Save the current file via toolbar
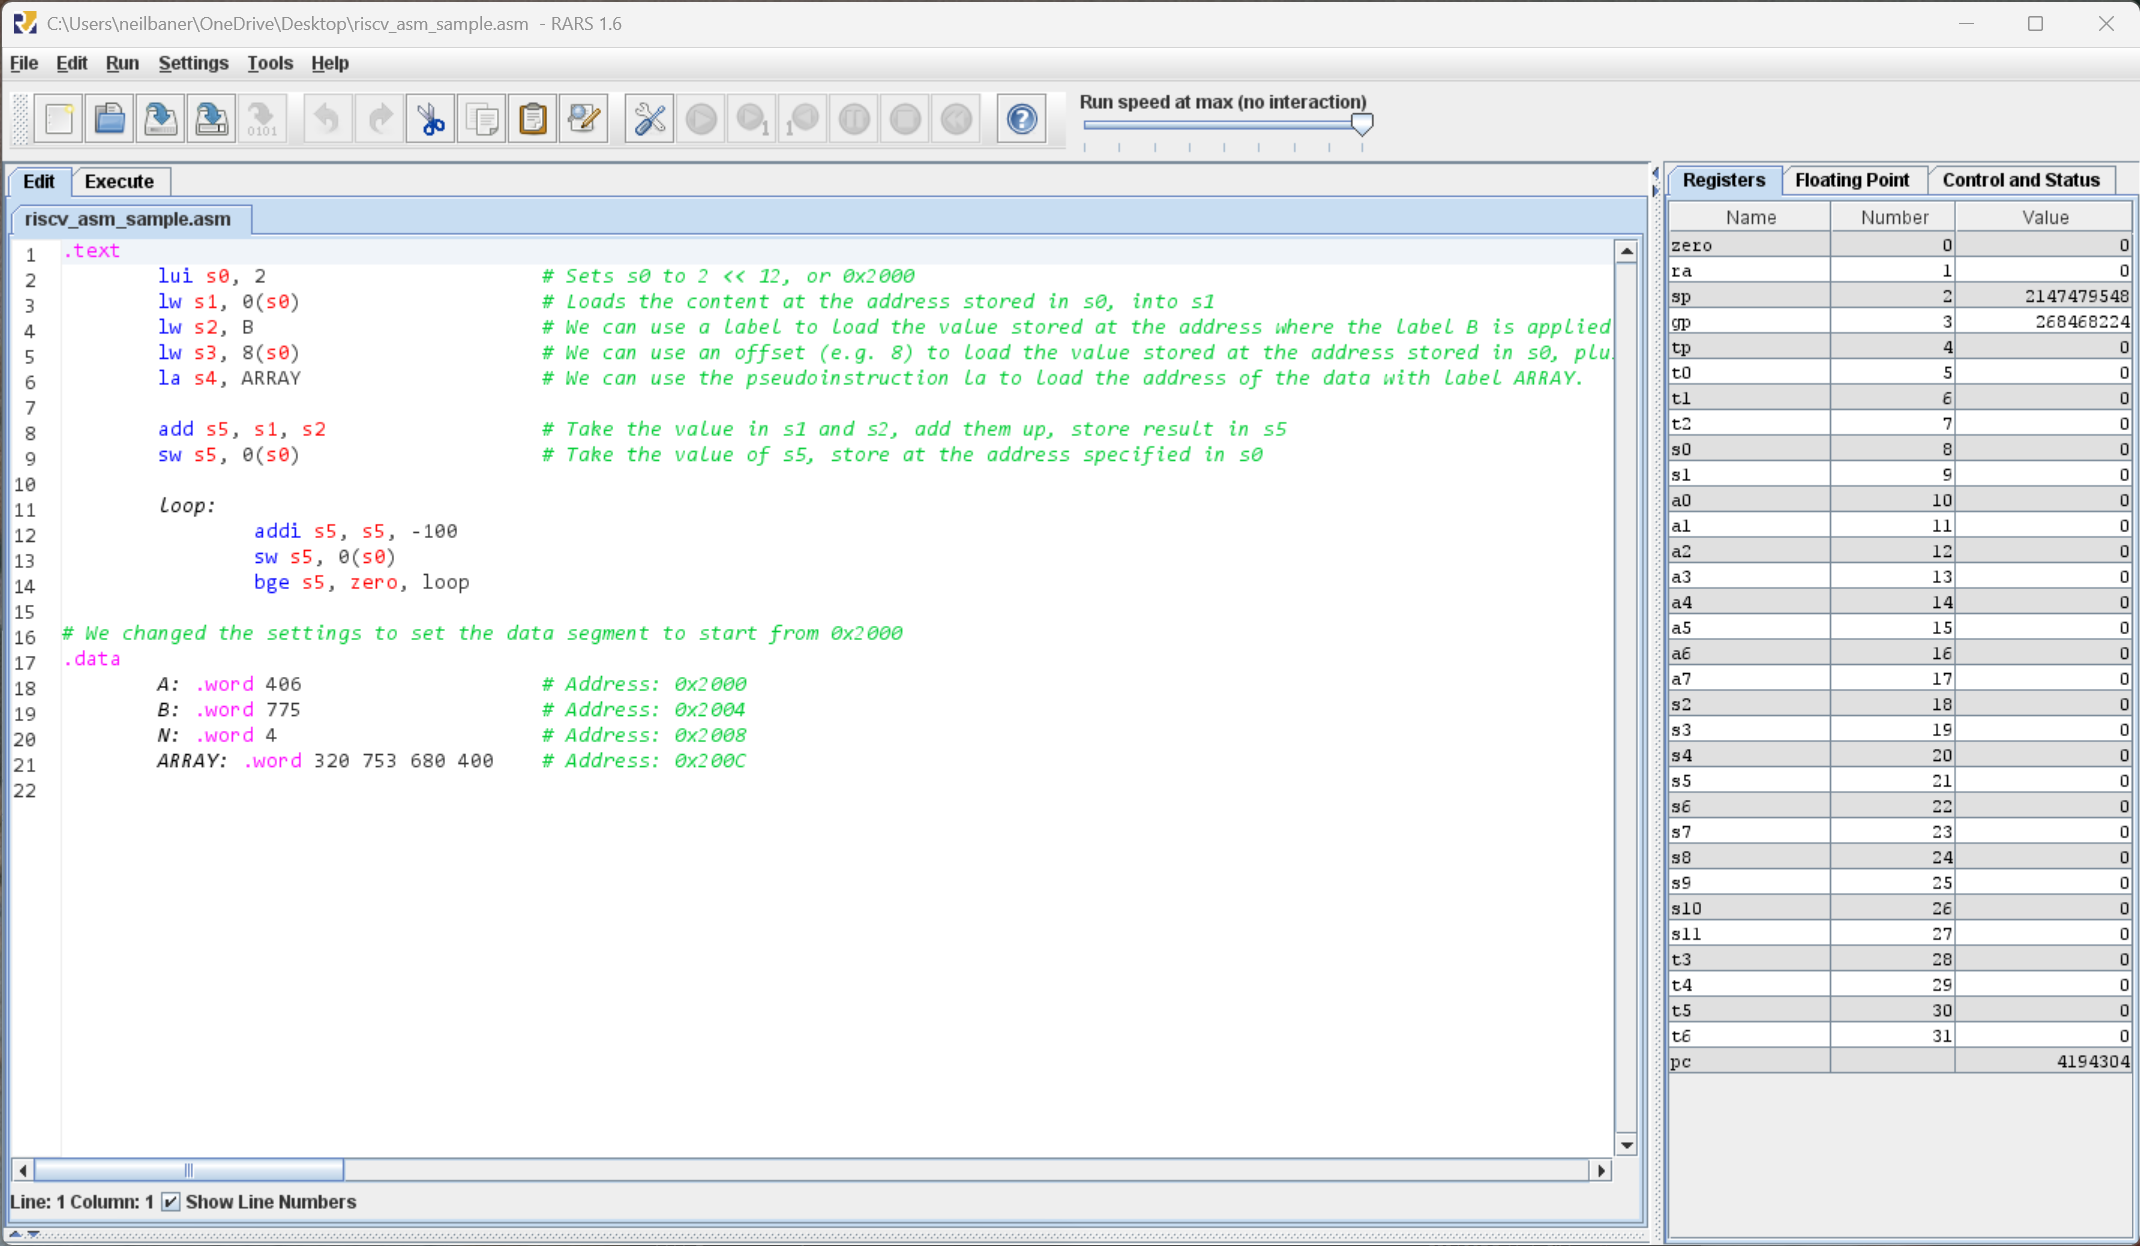 click(160, 119)
